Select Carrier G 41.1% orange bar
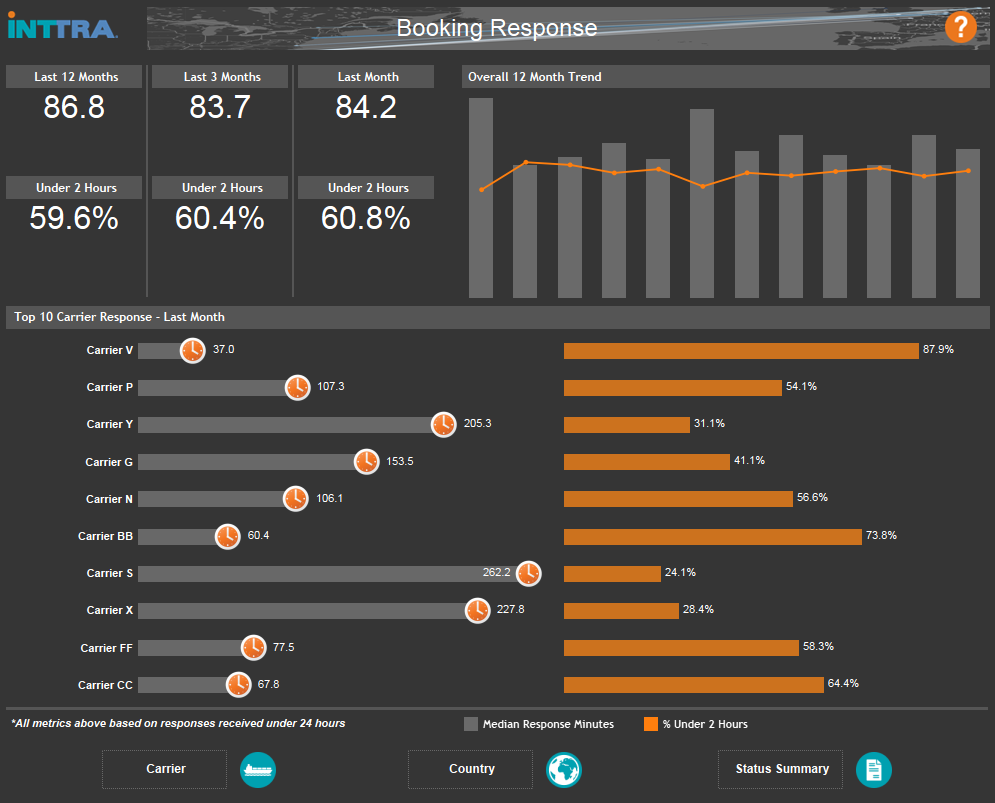 (x=647, y=461)
